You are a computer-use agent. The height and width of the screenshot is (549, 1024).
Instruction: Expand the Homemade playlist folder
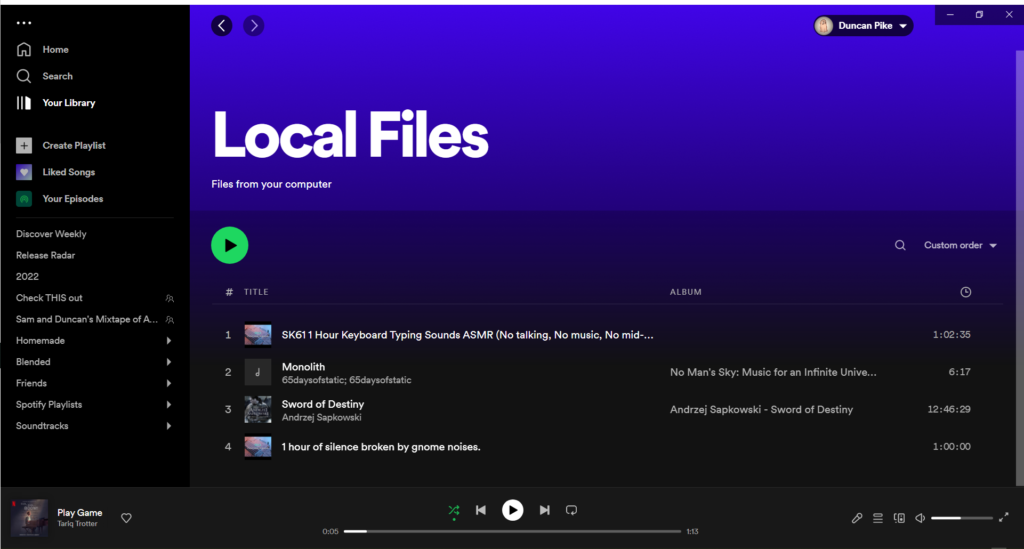tap(168, 341)
